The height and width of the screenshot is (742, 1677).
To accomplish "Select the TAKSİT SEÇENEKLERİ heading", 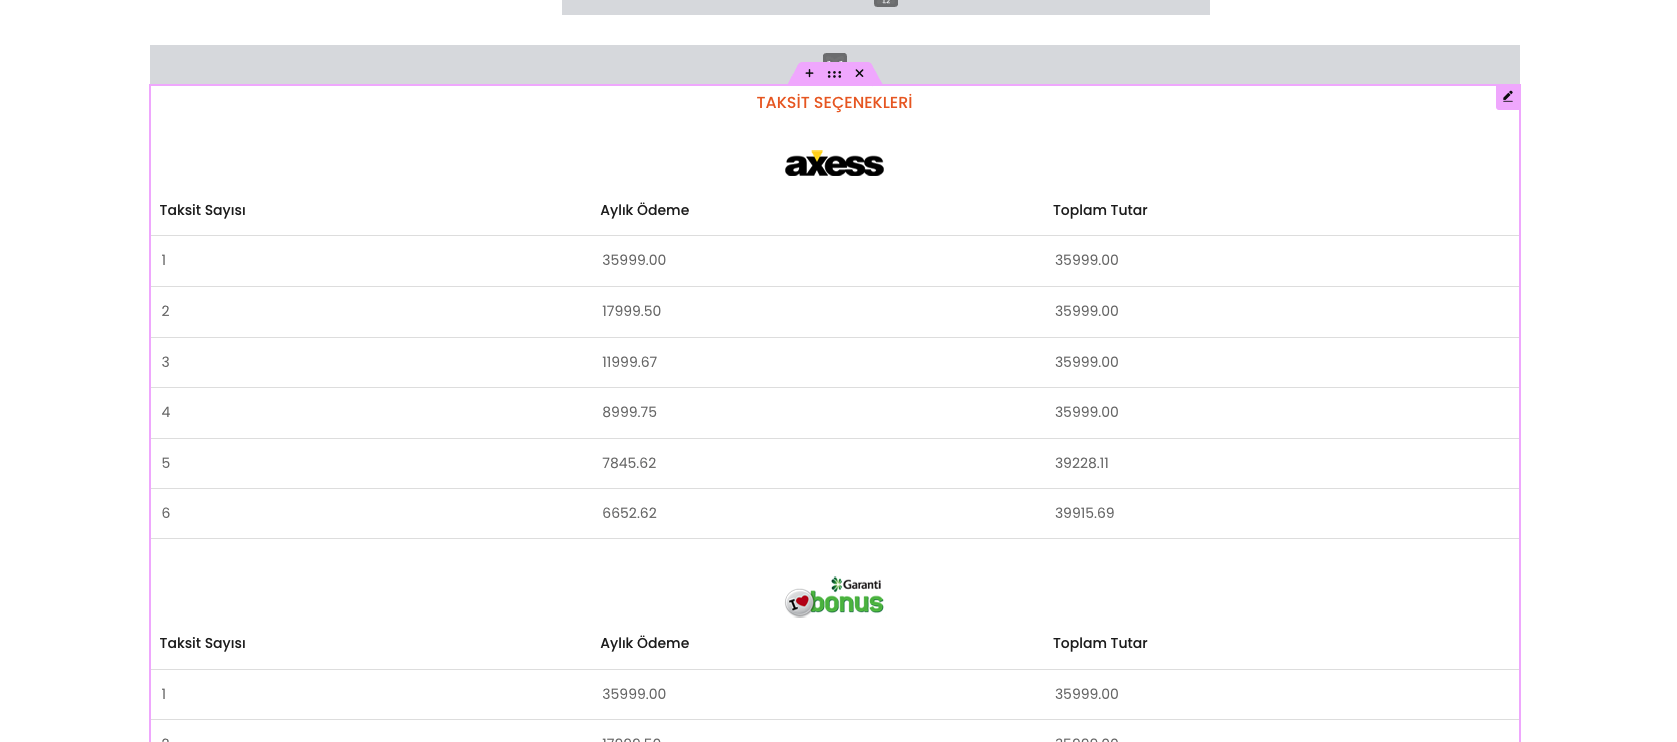I will (x=834, y=103).
